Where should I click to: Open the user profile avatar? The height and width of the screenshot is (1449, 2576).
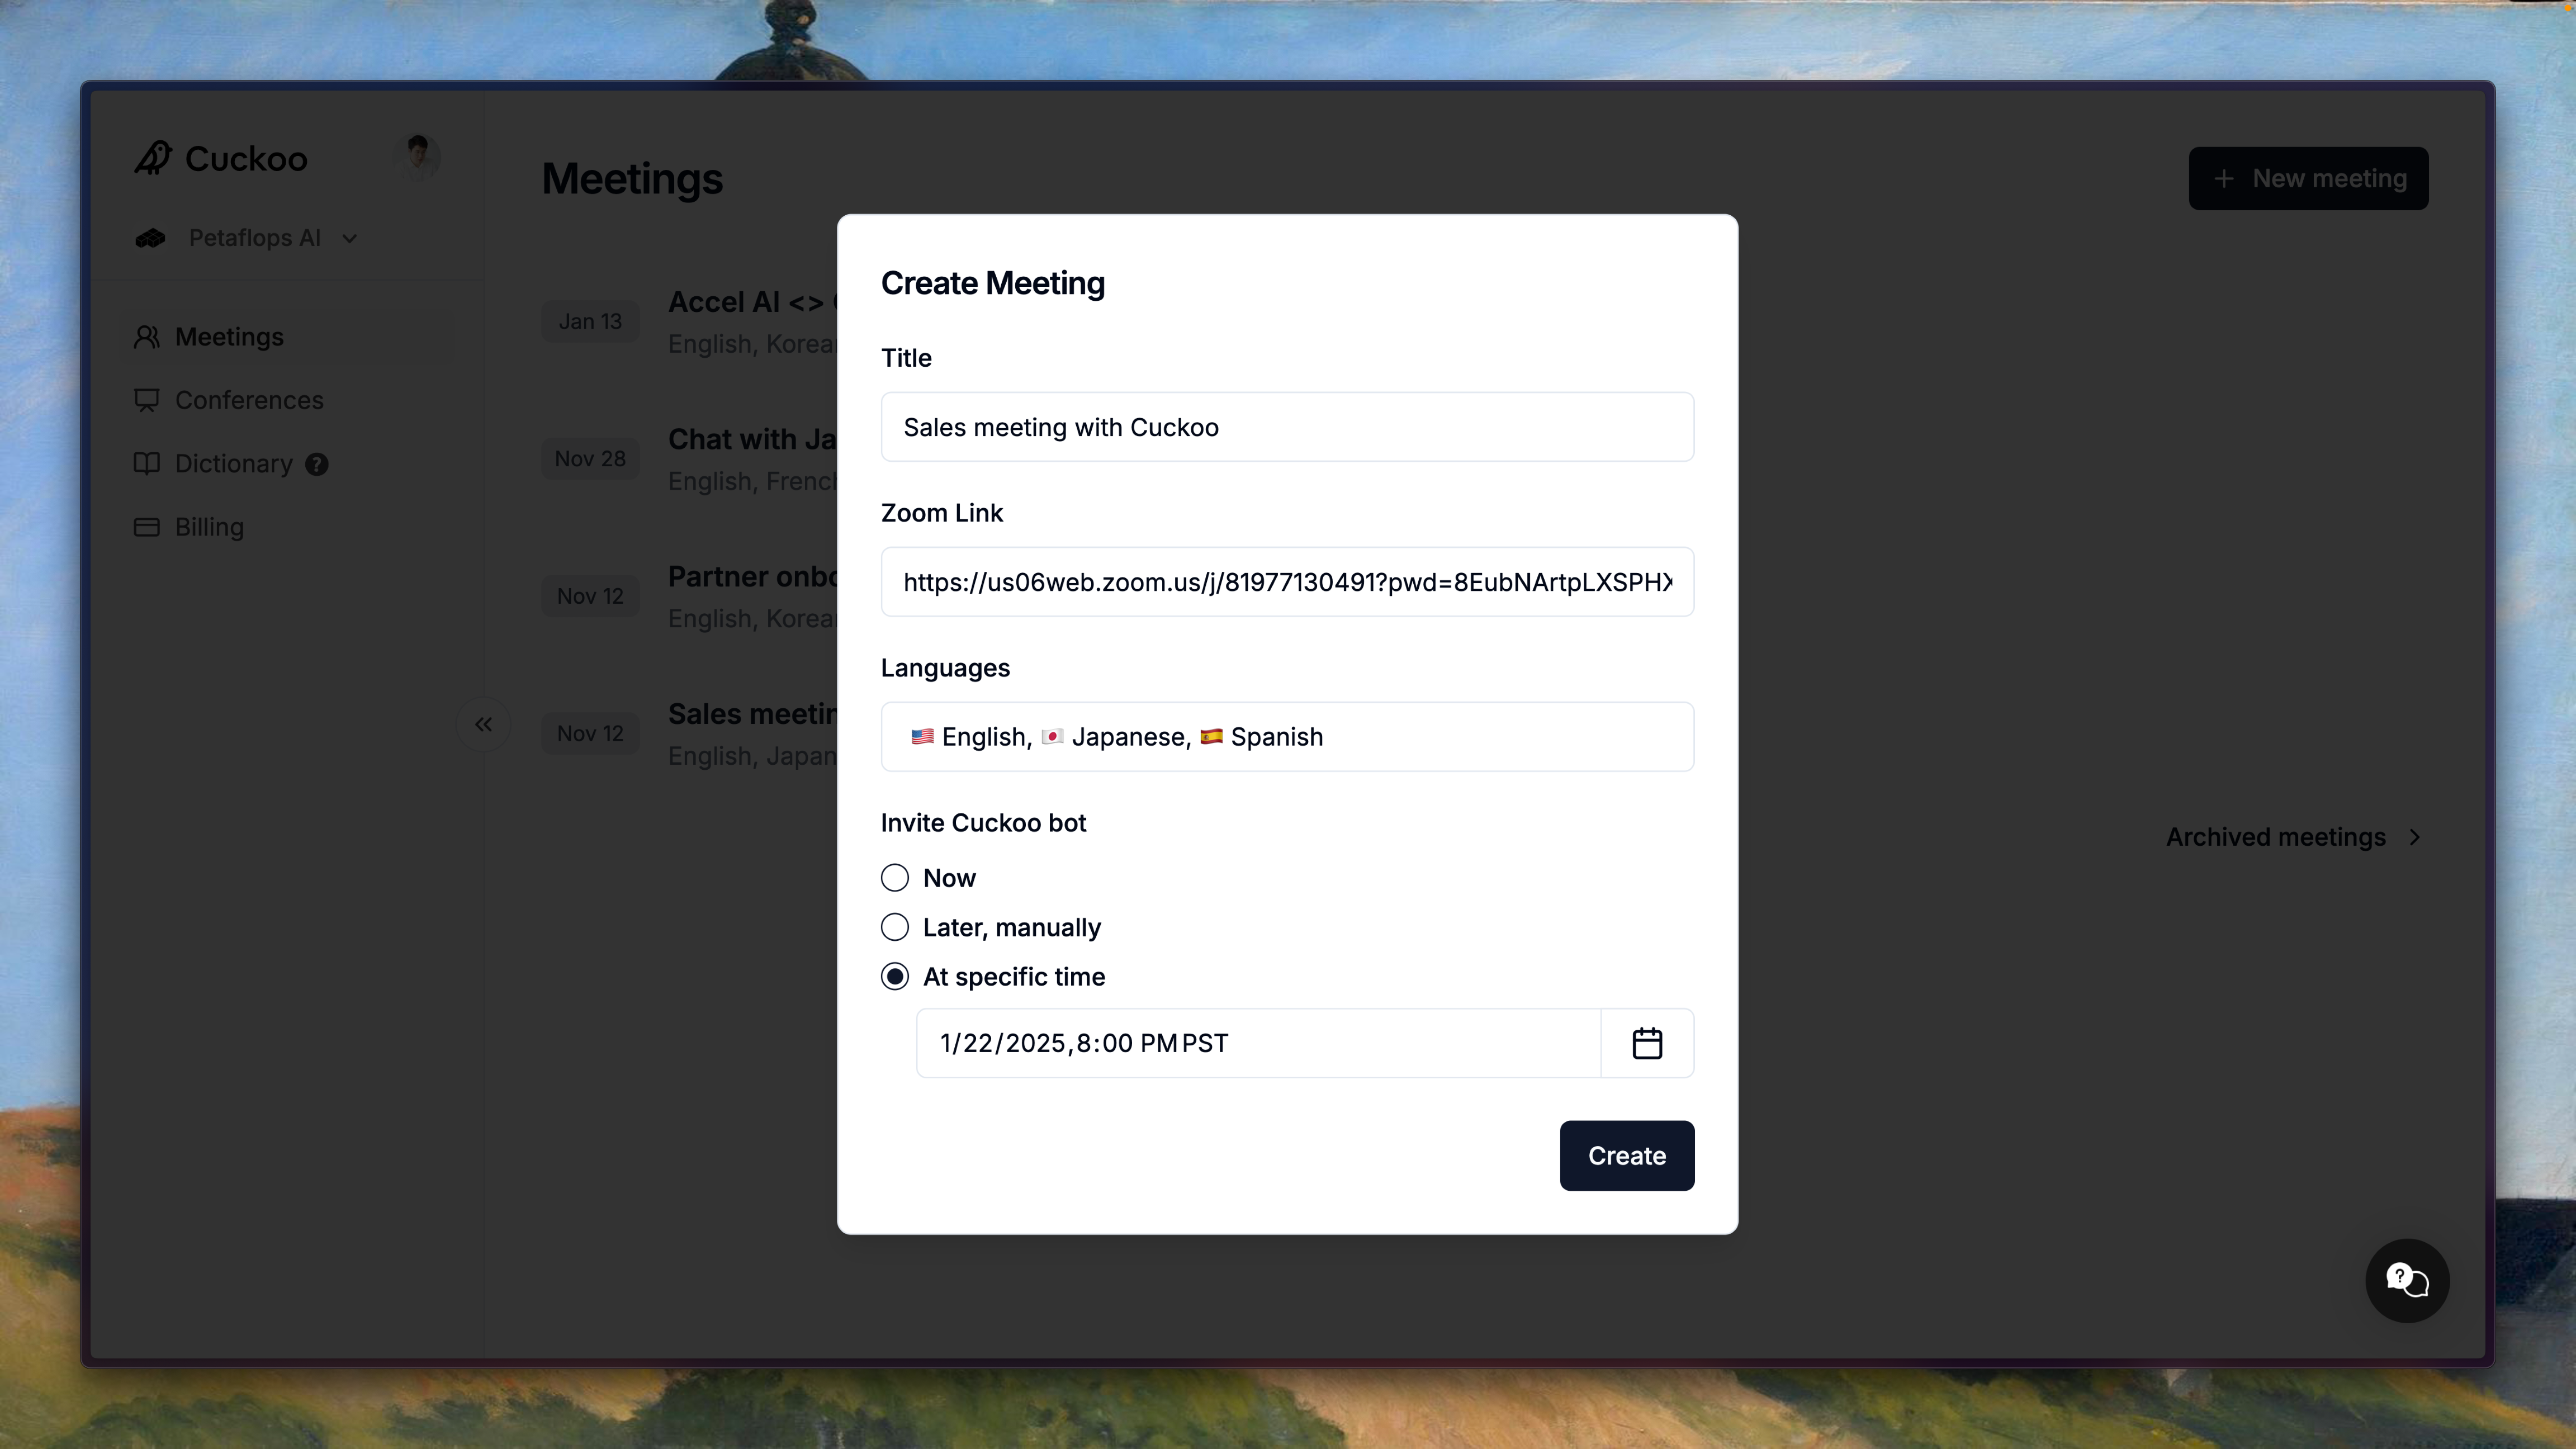click(x=420, y=157)
